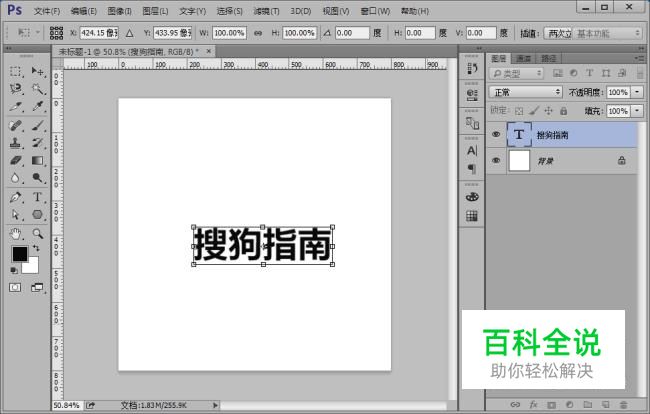Reset default foreground and background colors

(14, 270)
